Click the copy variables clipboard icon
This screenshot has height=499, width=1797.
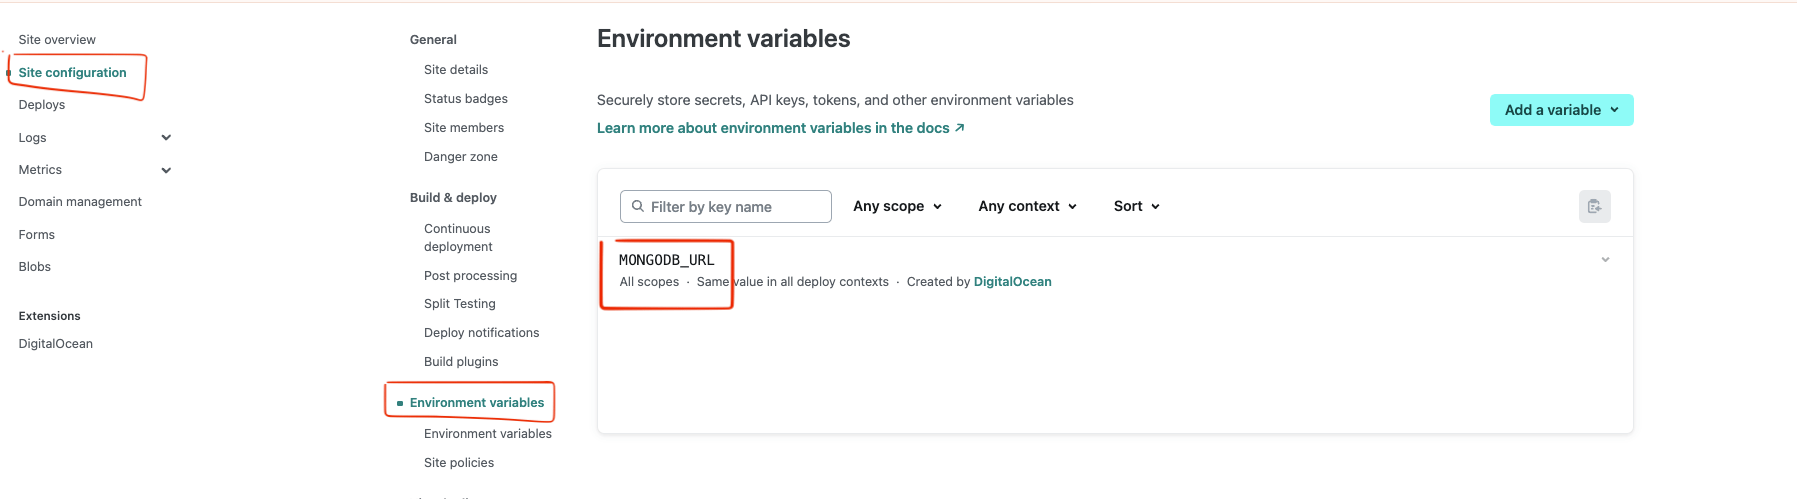(1594, 206)
